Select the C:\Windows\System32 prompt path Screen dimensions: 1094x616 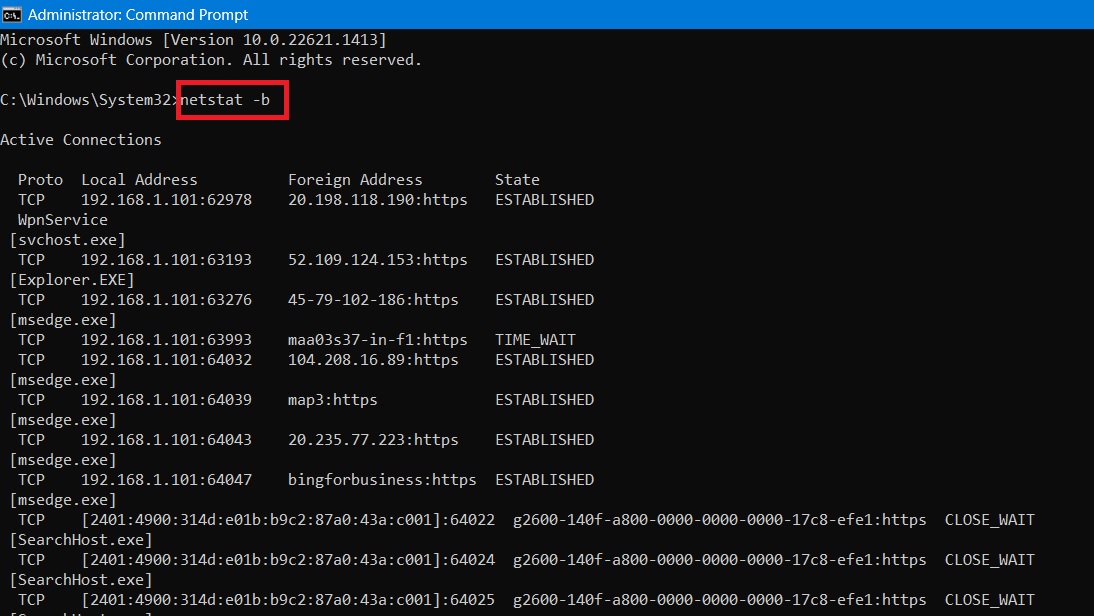[x=87, y=99]
